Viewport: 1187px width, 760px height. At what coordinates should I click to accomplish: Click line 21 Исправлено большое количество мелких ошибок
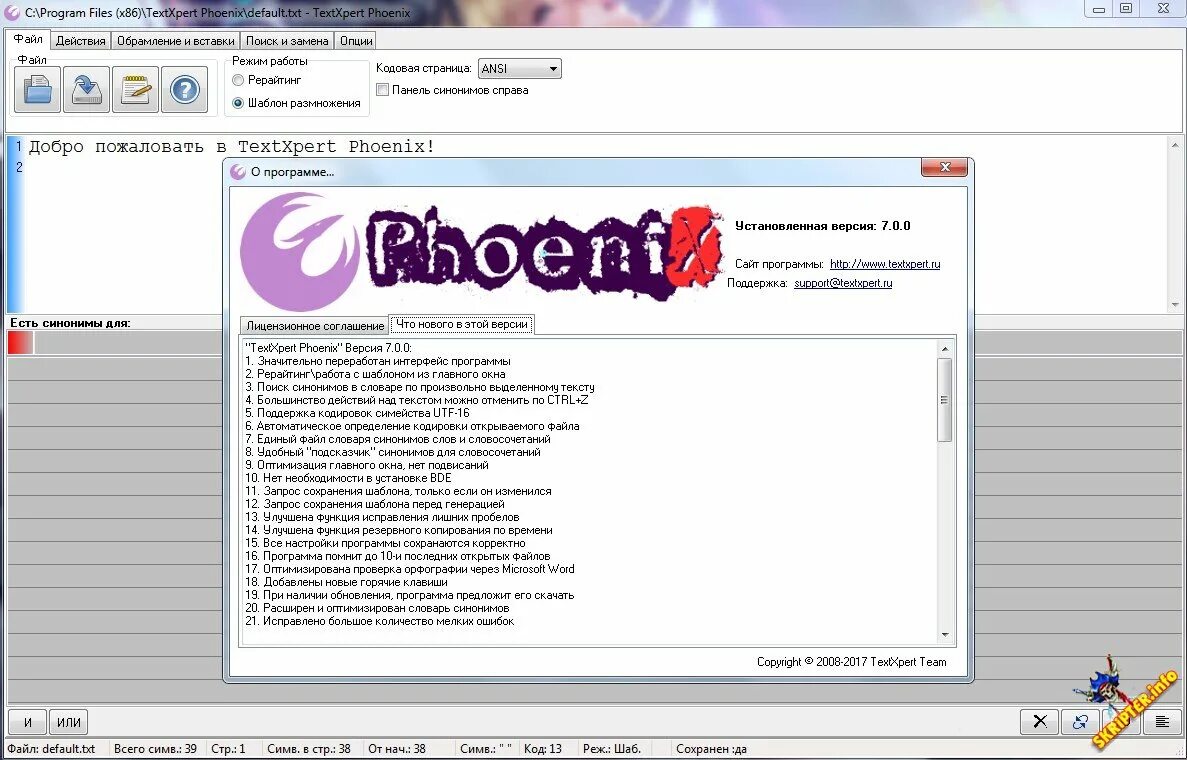pos(379,621)
